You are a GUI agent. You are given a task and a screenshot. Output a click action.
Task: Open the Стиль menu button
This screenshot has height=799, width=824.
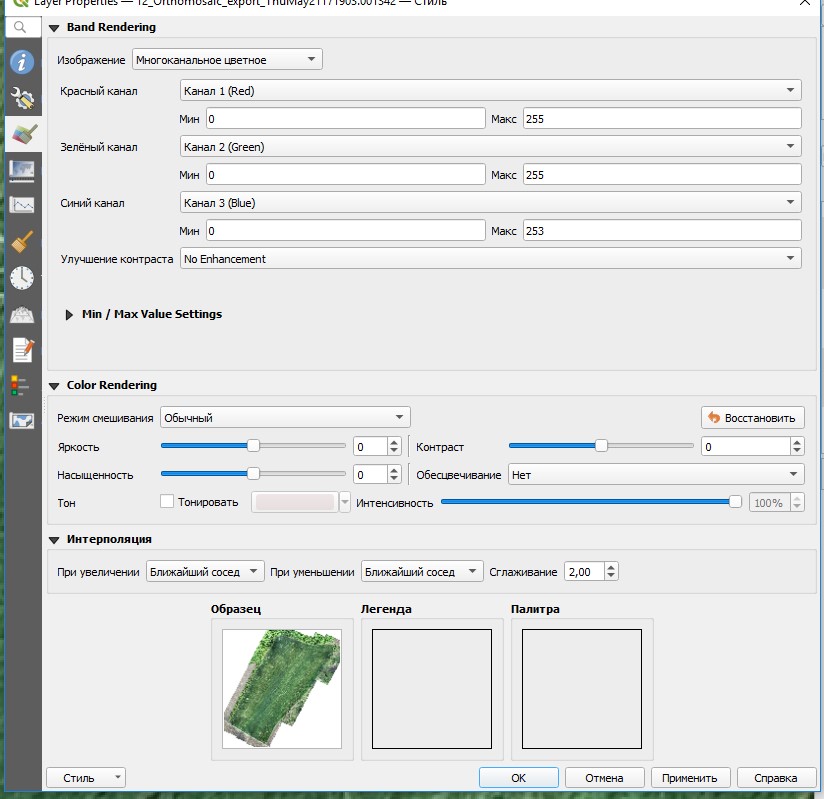(86, 778)
